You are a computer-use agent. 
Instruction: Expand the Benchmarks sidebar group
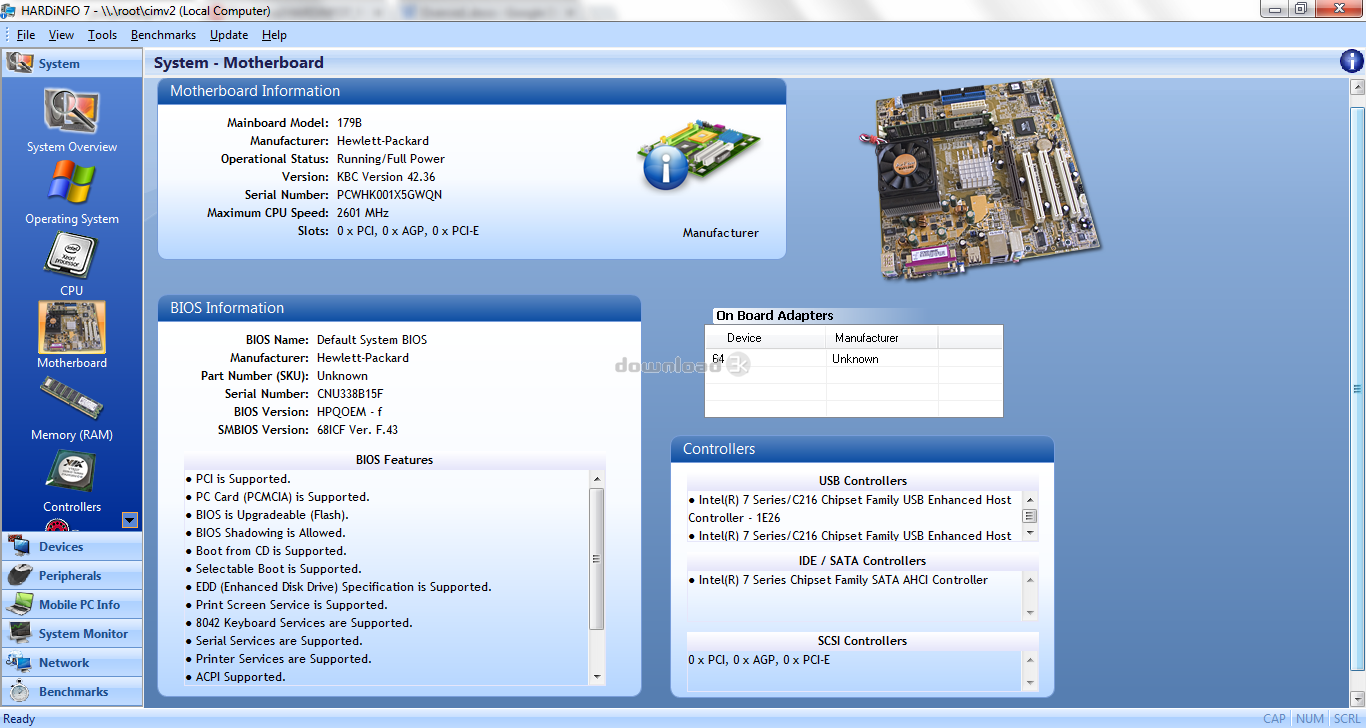point(72,692)
